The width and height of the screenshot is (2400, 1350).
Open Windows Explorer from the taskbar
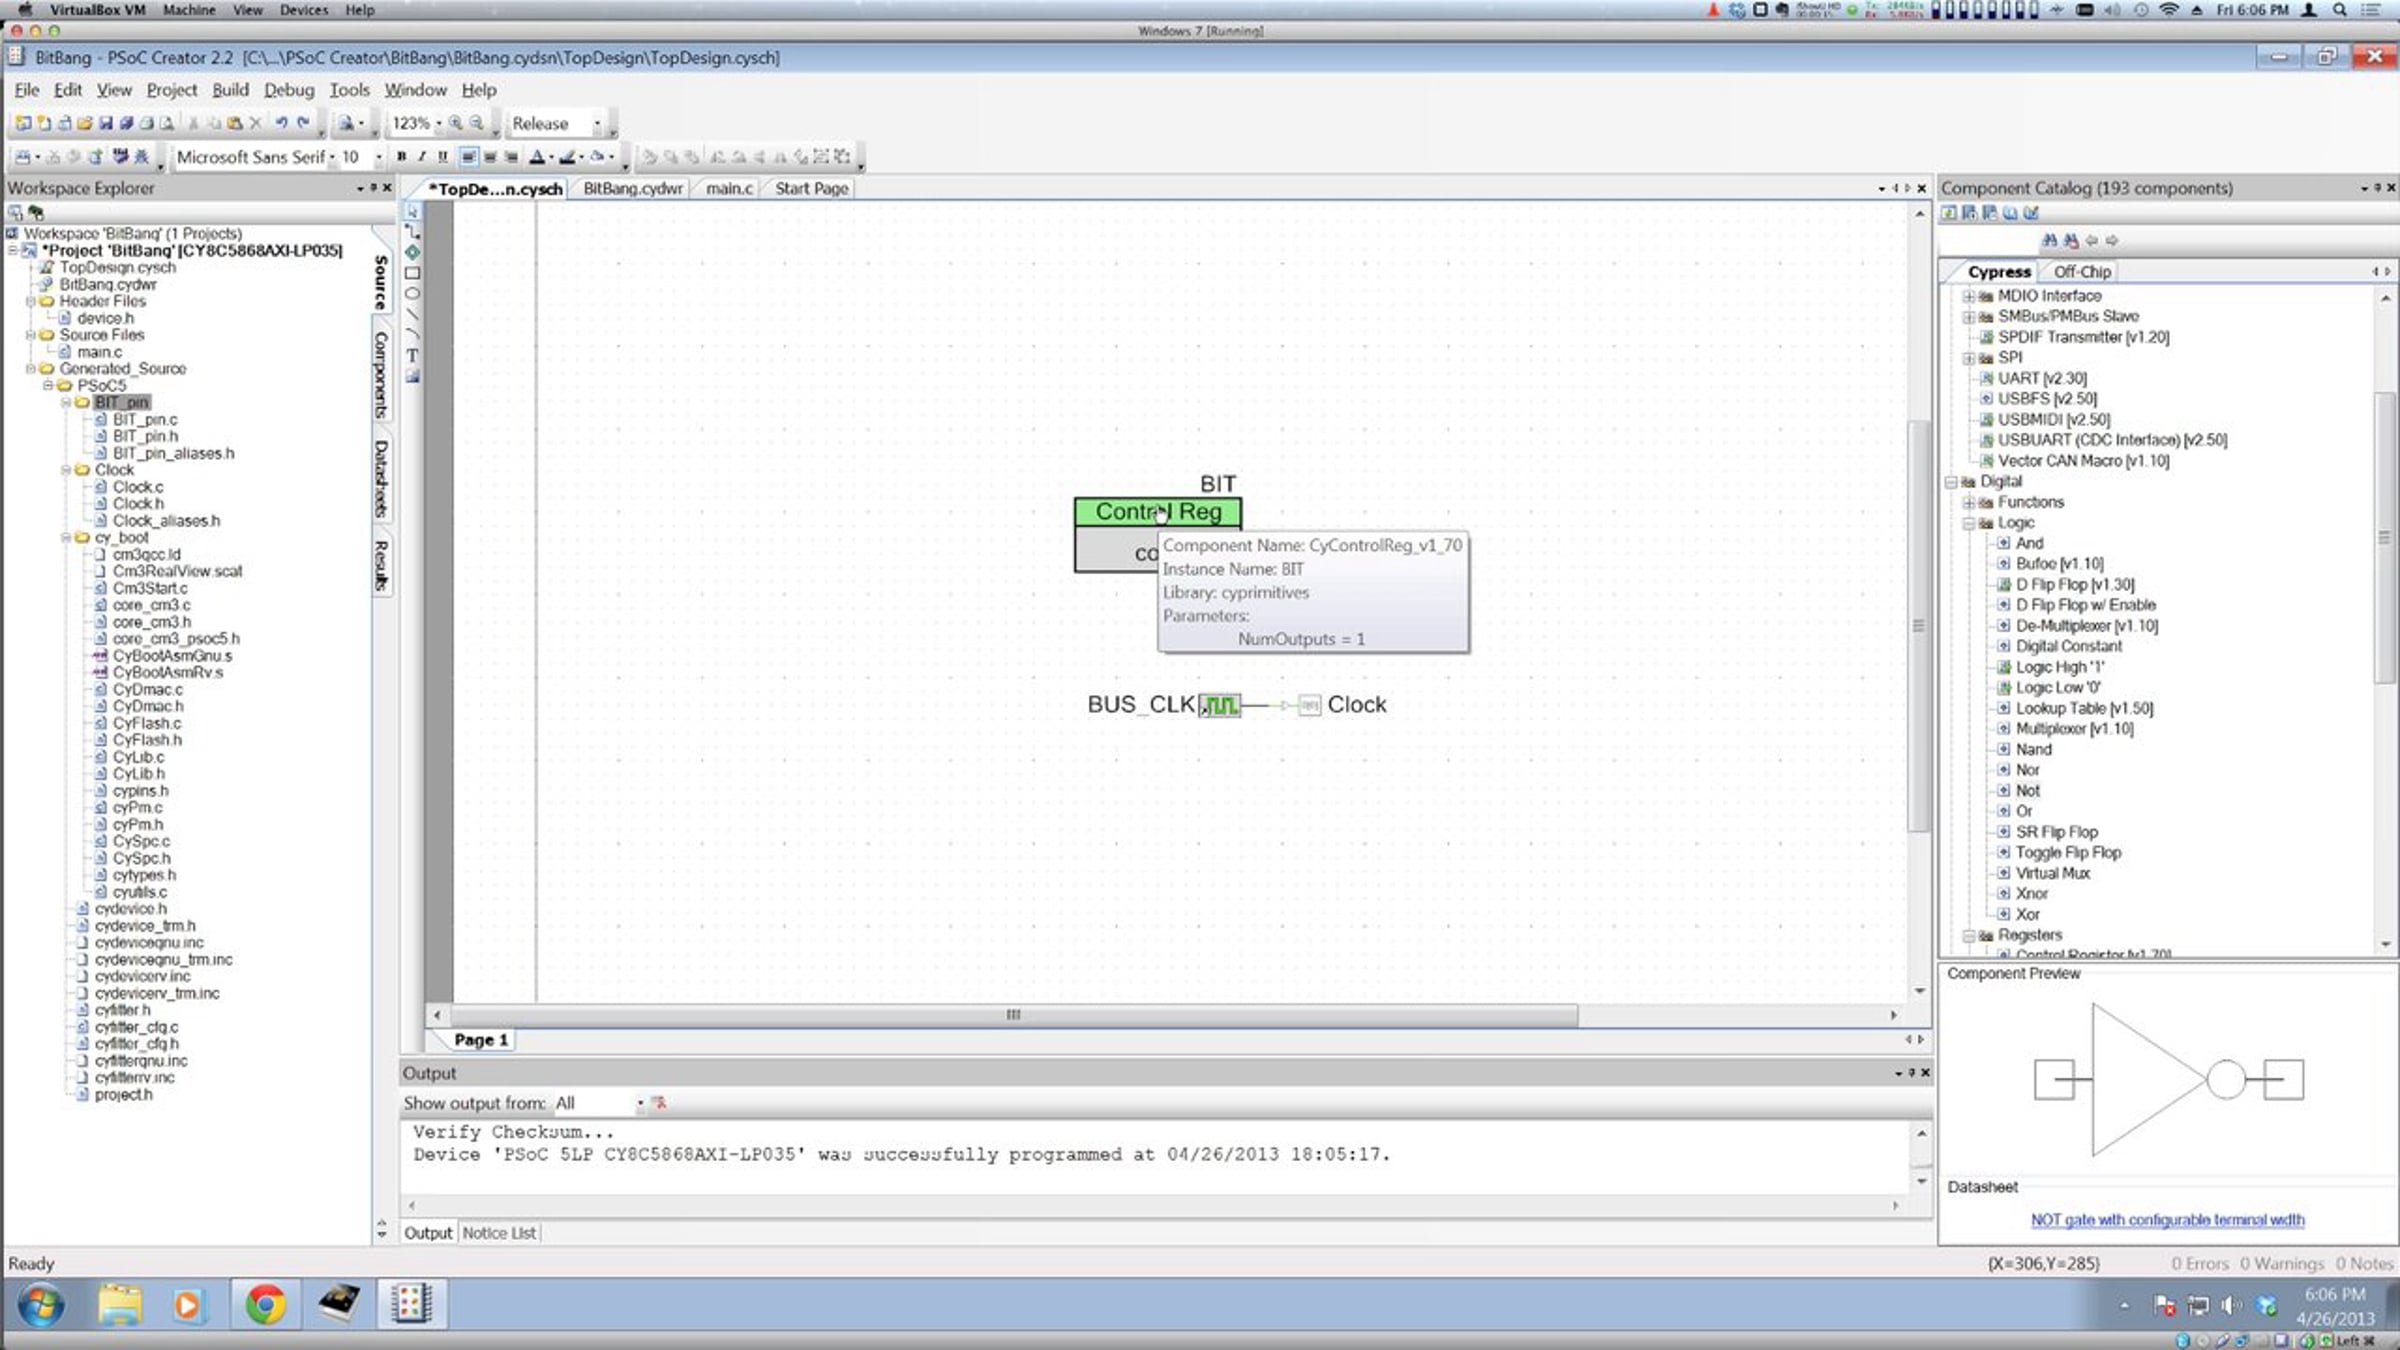[x=119, y=1304]
